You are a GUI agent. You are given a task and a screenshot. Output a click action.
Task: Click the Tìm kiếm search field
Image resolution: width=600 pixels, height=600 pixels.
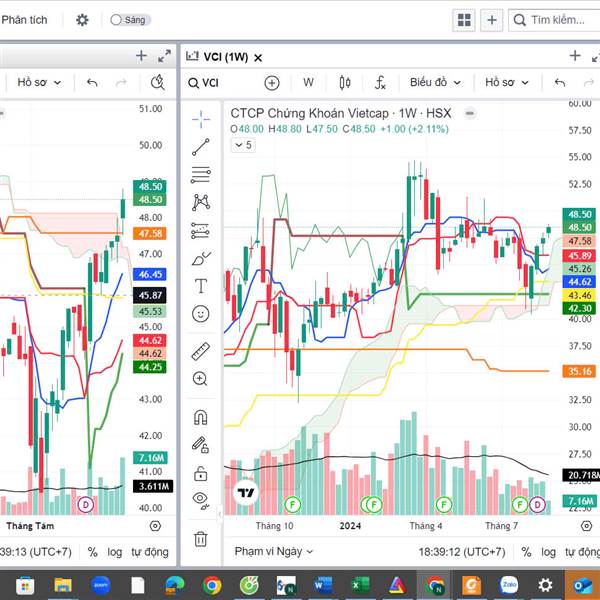pyautogui.click(x=555, y=20)
